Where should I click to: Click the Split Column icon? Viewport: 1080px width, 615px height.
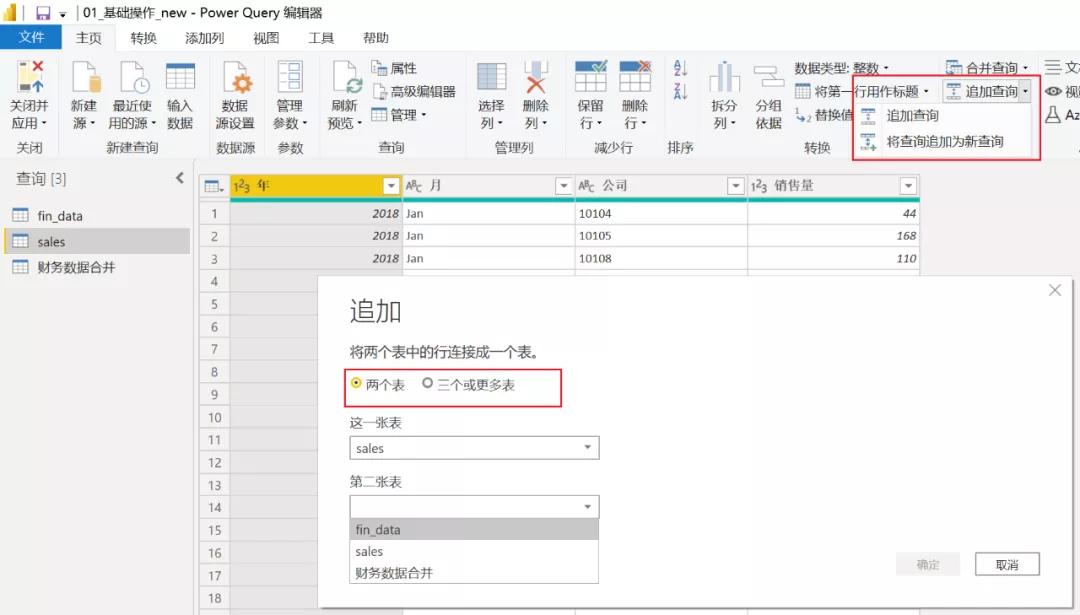(725, 76)
